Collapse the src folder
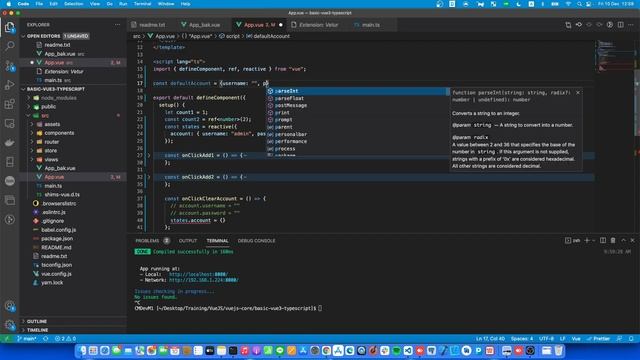640x360 pixels. (29, 116)
